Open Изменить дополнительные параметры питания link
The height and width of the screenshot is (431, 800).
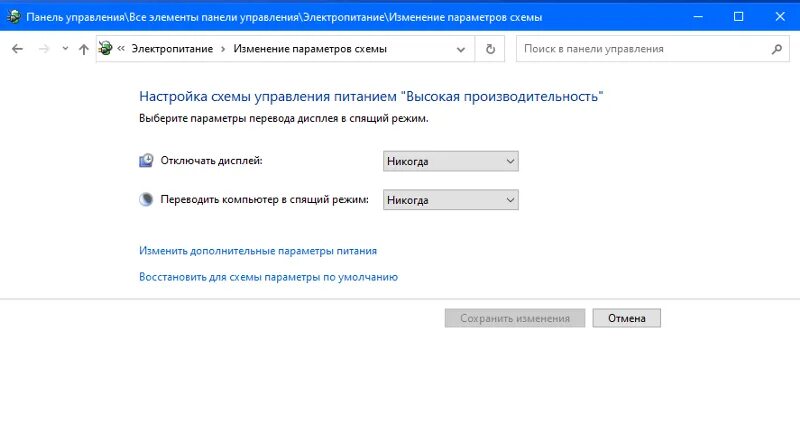258,251
